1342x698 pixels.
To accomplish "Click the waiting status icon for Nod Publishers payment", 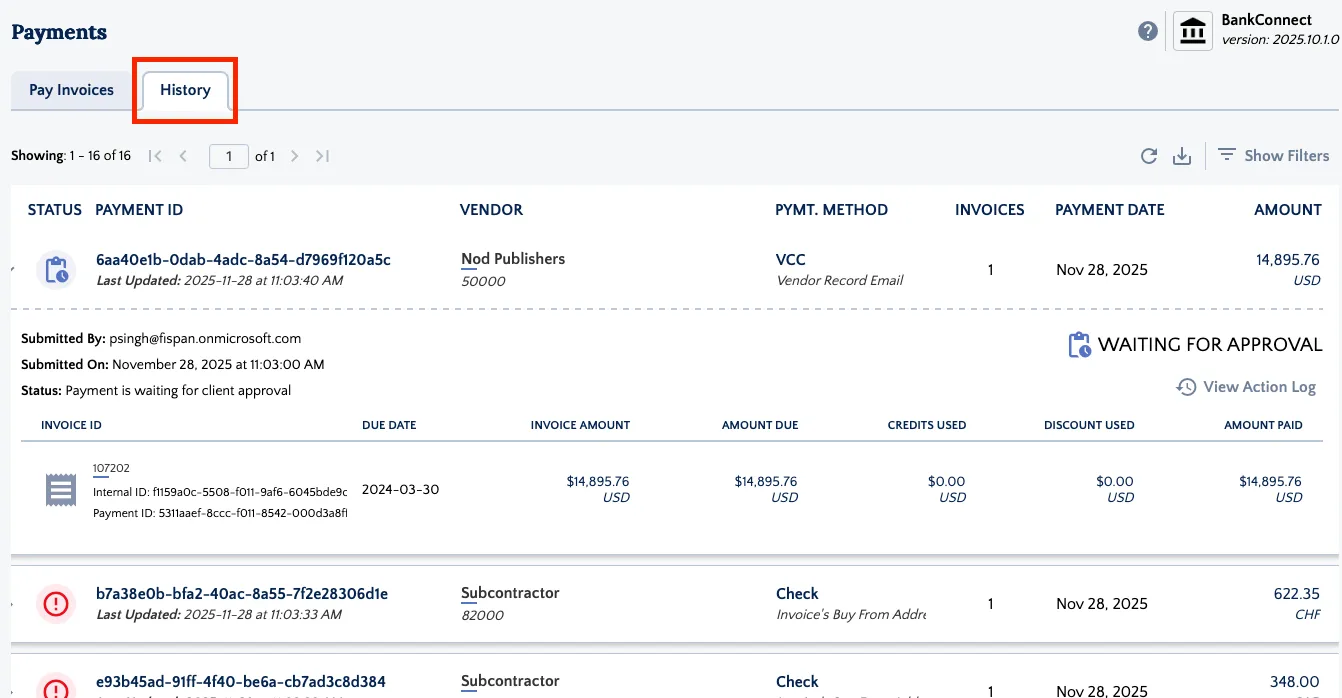I will (56, 270).
